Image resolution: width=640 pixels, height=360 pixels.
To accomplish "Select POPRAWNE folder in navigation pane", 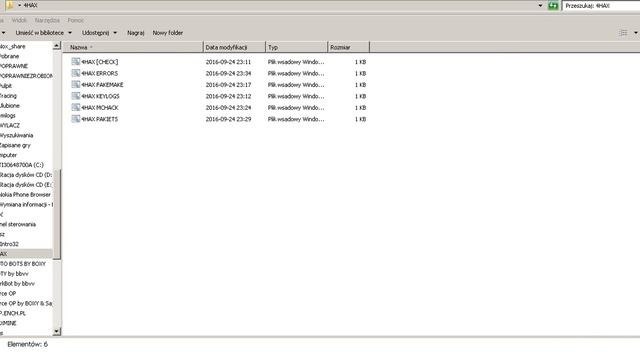I will point(14,66).
